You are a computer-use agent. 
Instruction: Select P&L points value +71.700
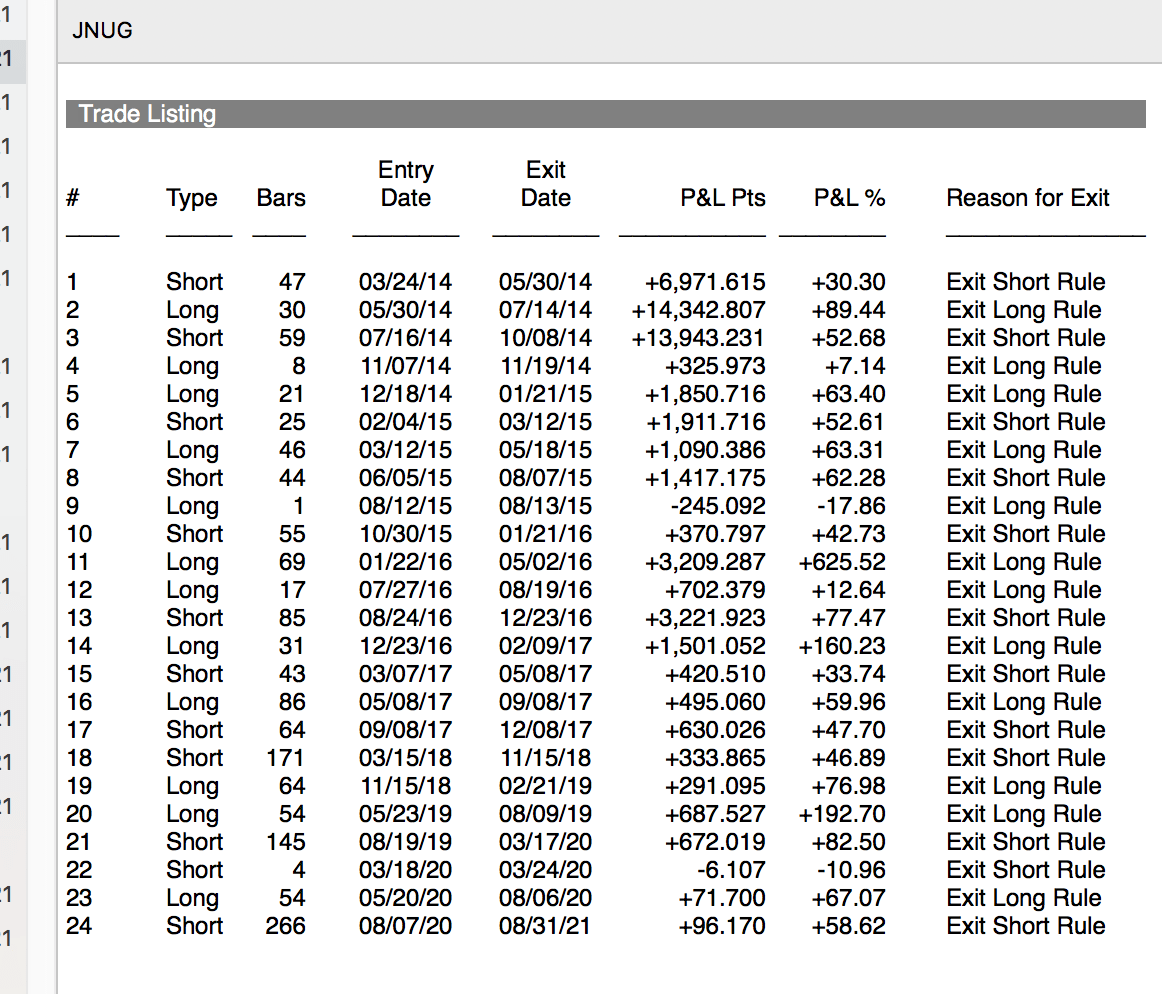pyautogui.click(x=721, y=898)
